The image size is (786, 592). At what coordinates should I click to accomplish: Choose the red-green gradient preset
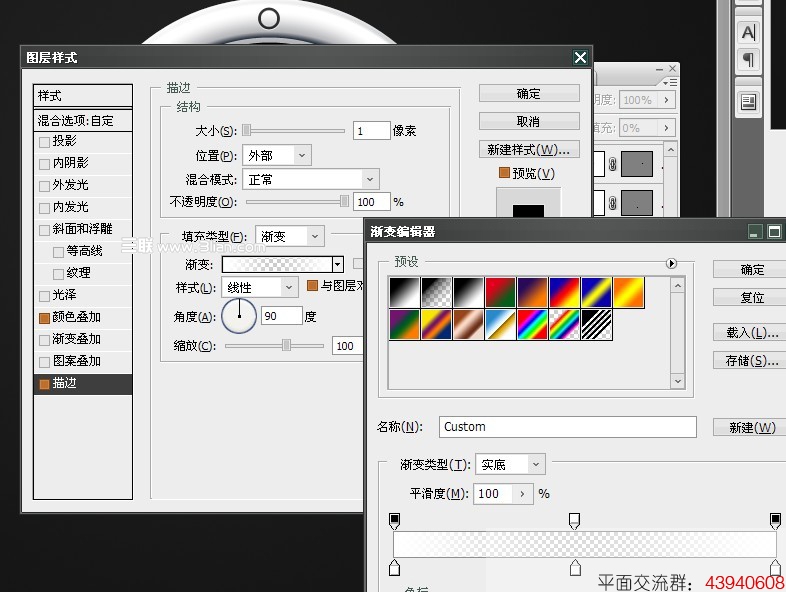click(x=500, y=292)
